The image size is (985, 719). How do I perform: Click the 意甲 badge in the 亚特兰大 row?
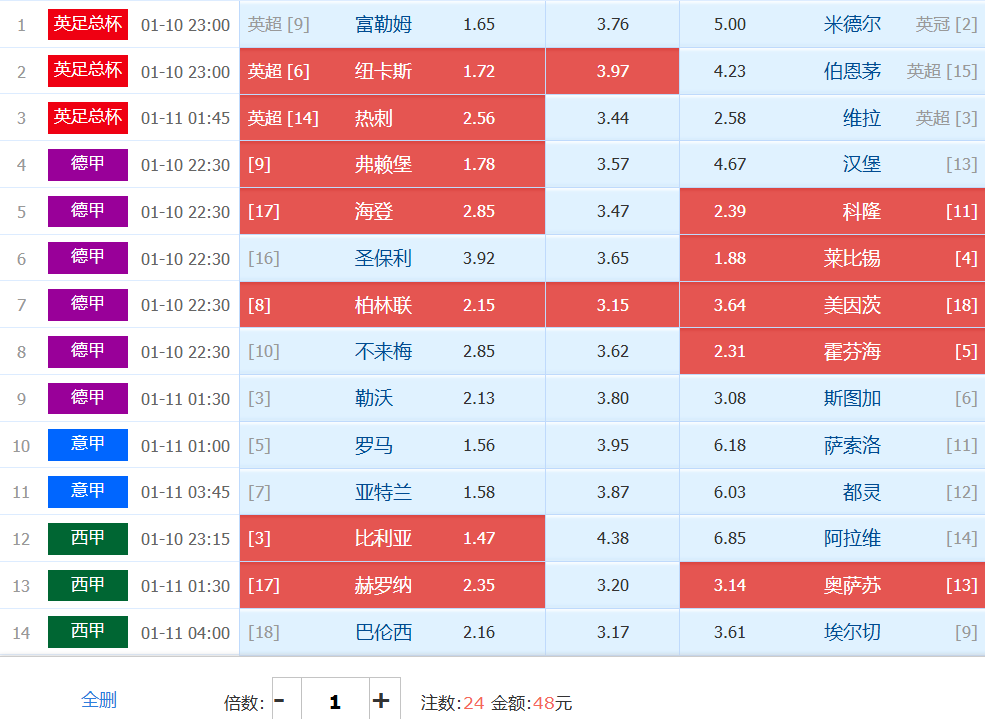tap(88, 492)
